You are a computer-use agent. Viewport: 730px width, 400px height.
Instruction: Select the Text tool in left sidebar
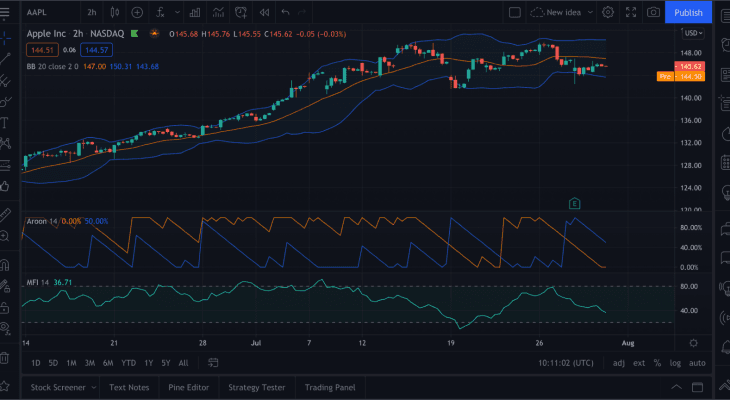click(6, 122)
